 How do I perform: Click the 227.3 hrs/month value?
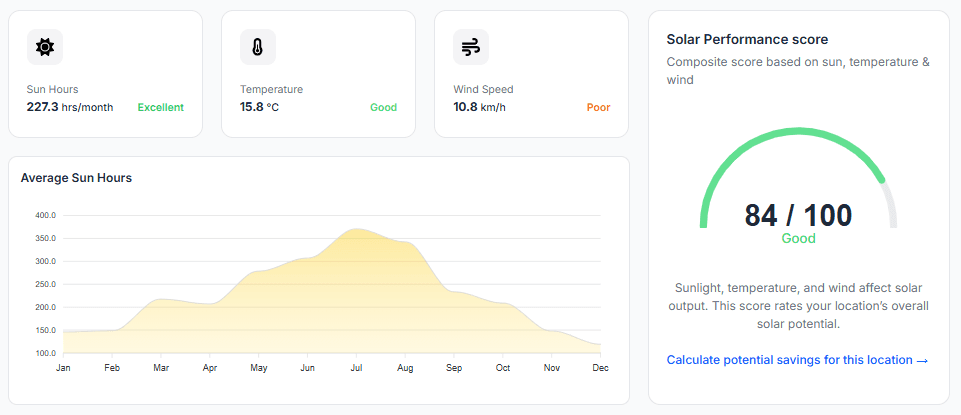[x=70, y=107]
